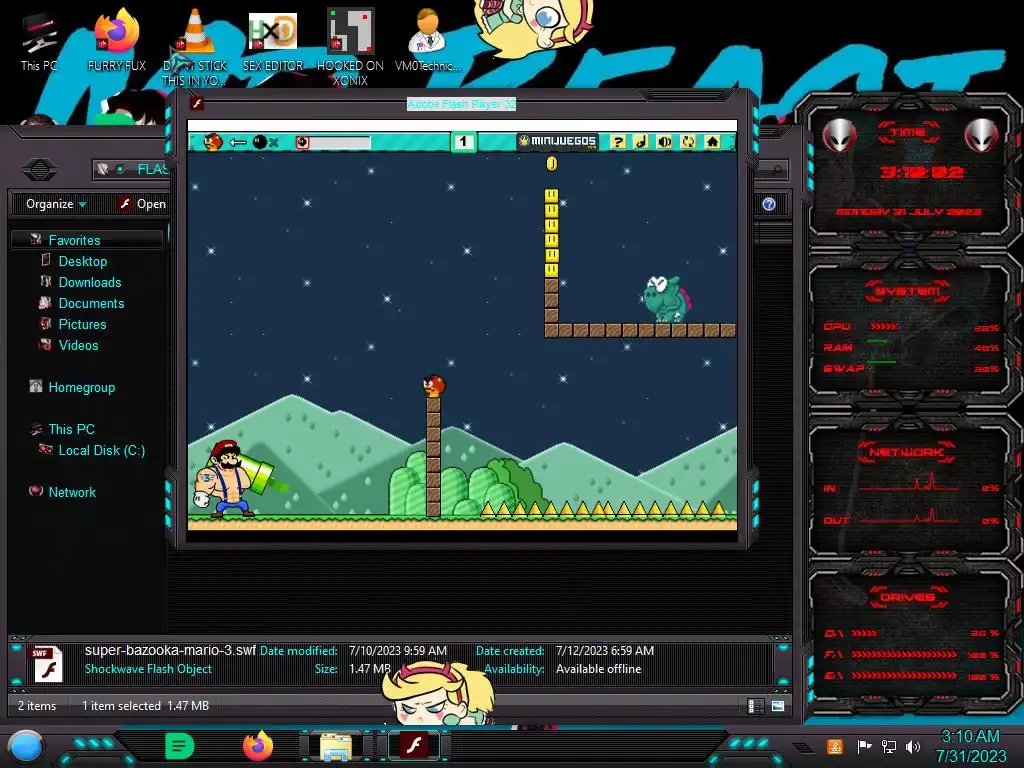Open the green chat app taskbar icon
The width and height of the screenshot is (1024, 768).
tap(180, 746)
